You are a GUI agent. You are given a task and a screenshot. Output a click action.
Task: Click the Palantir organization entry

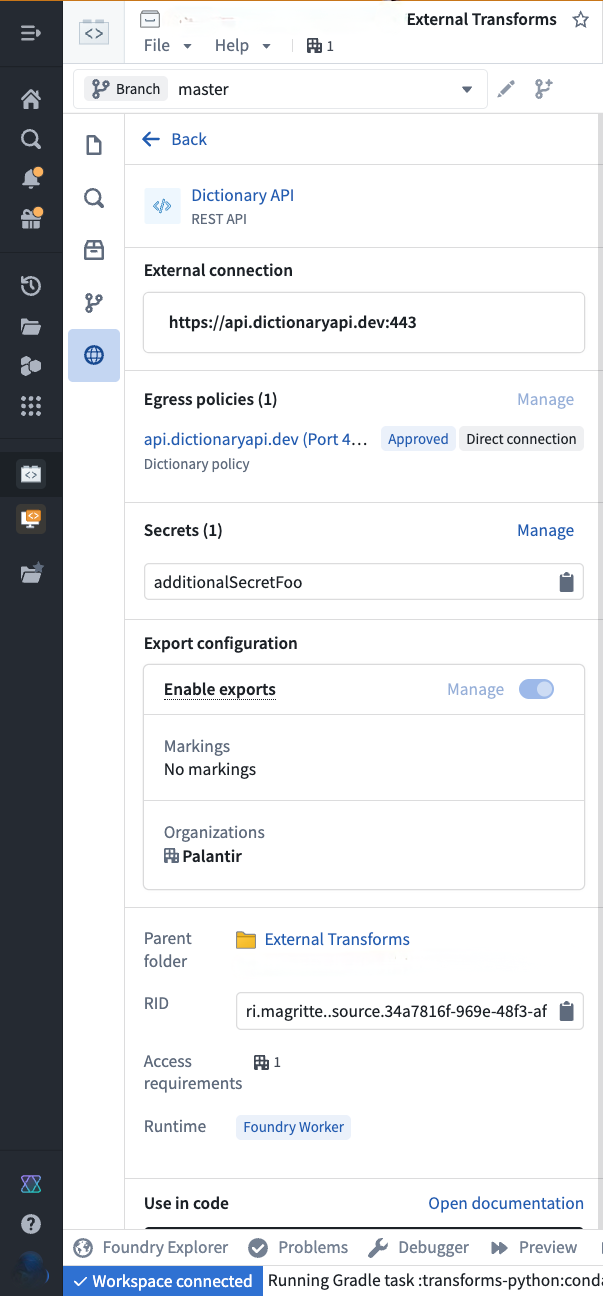point(203,856)
